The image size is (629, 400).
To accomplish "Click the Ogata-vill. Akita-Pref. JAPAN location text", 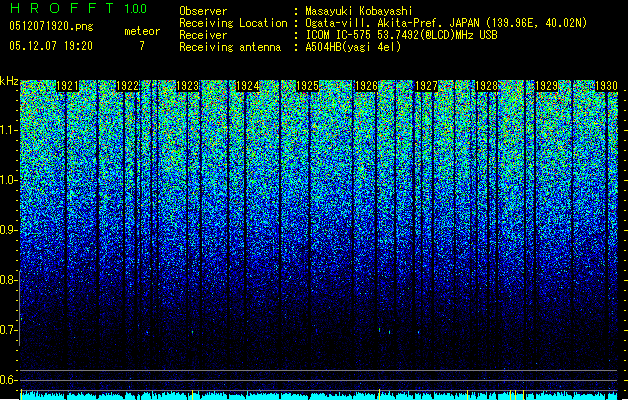I will (x=446, y=23).
